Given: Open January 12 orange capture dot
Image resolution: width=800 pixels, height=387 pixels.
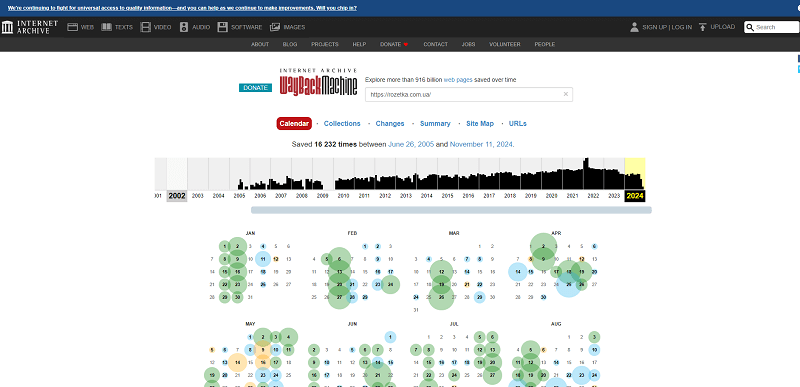Looking at the screenshot, I should (x=276, y=259).
